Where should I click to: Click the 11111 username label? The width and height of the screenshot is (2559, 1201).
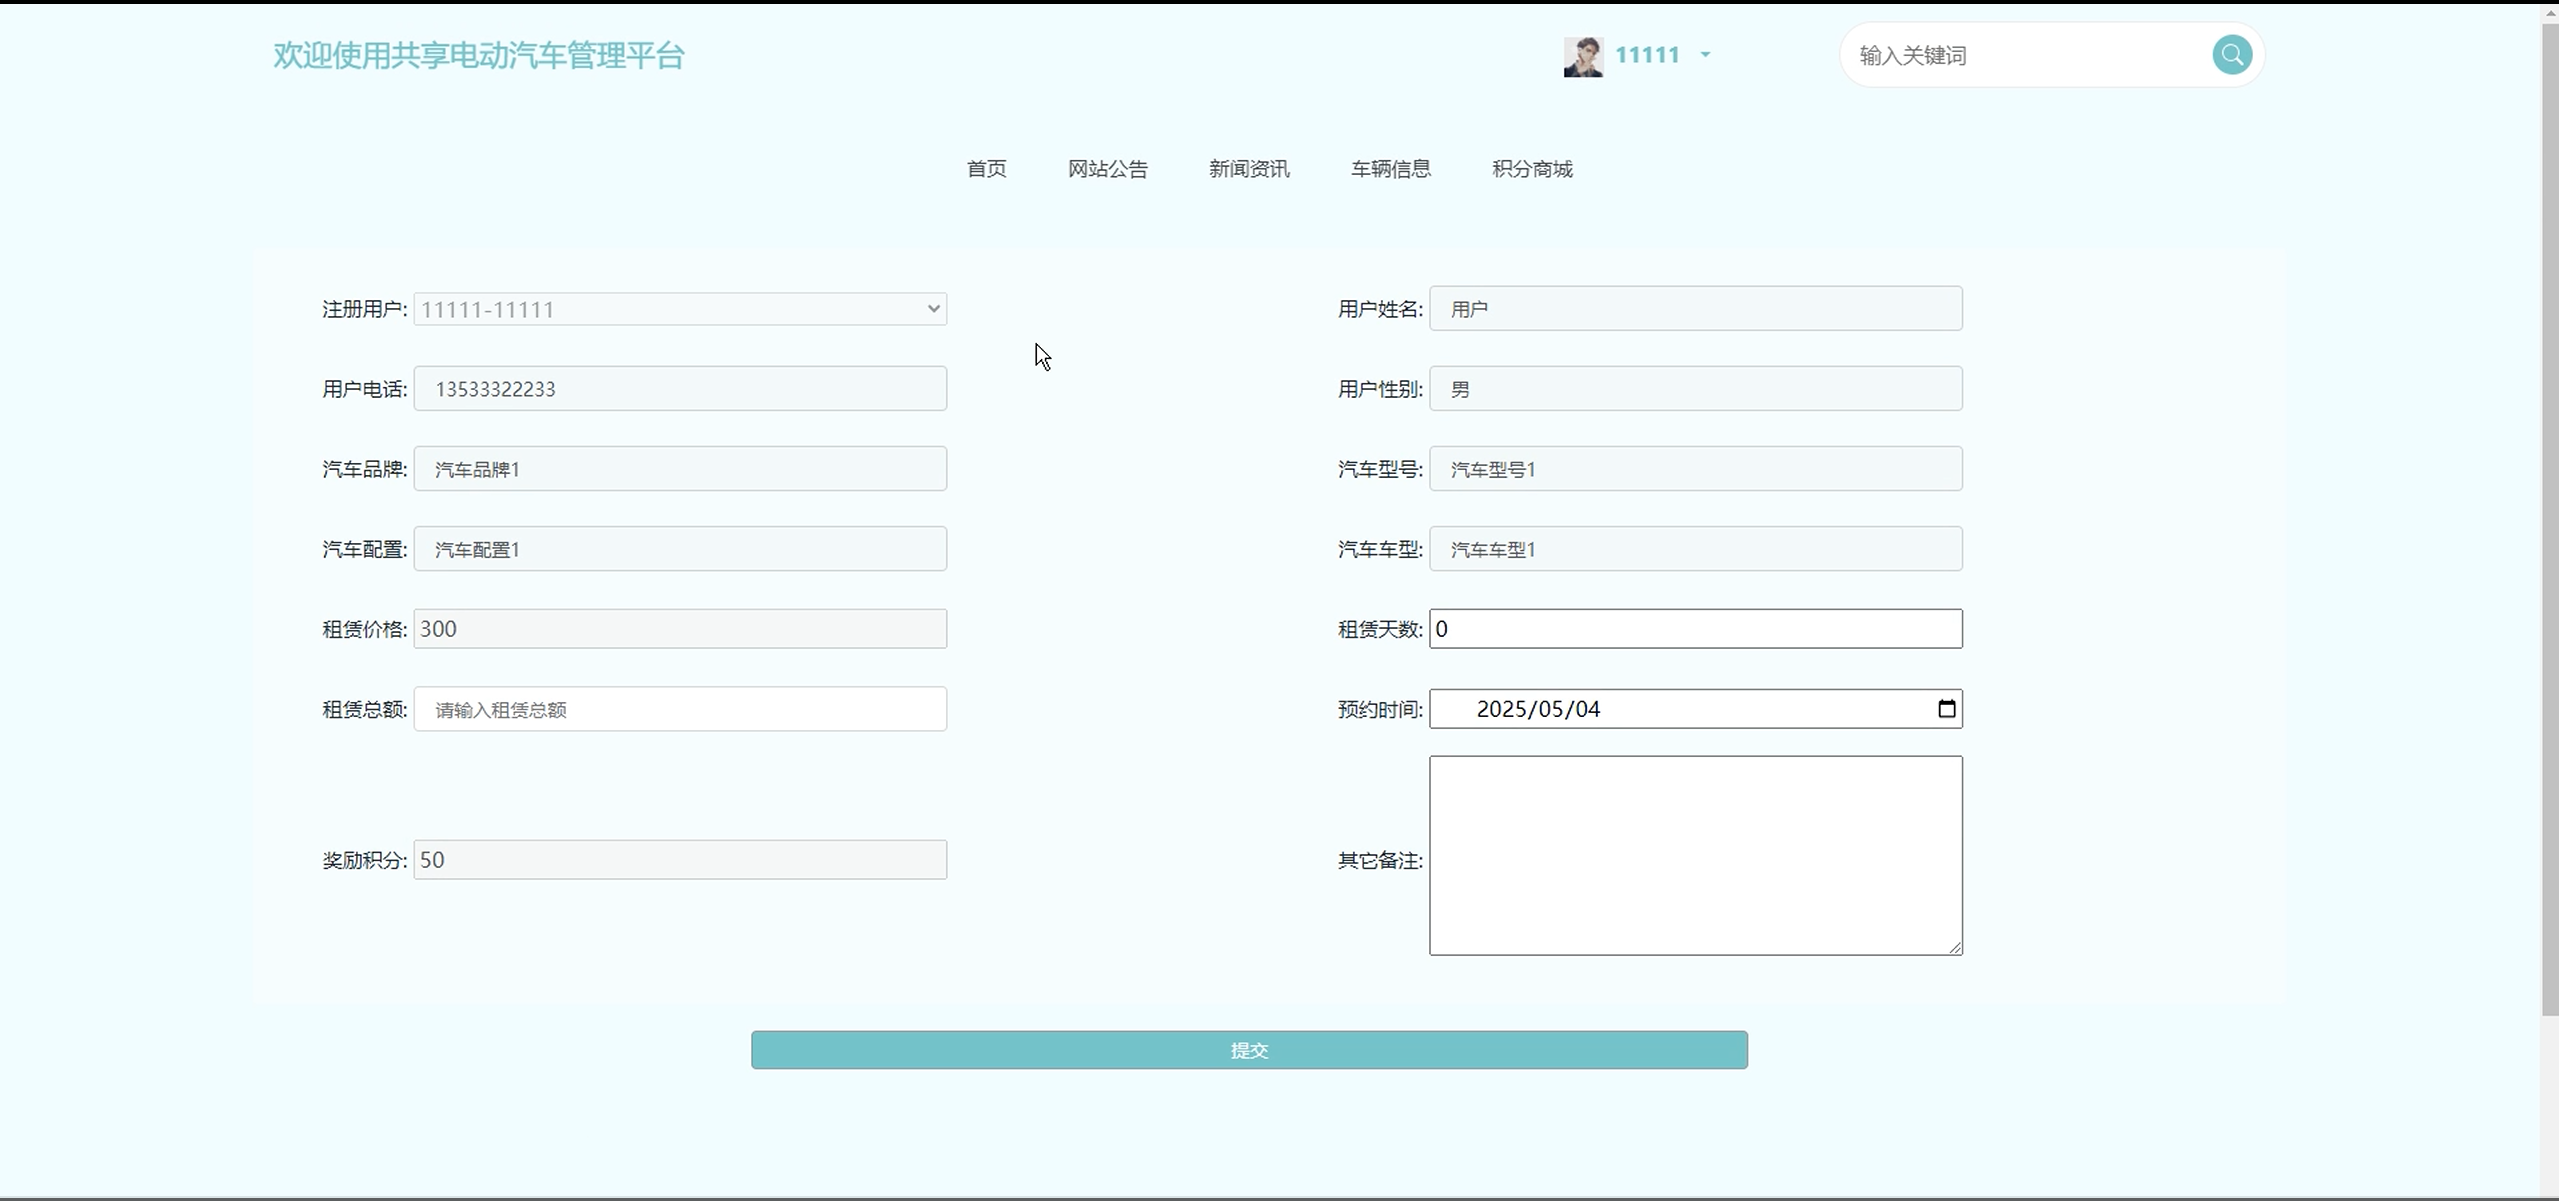(1647, 56)
